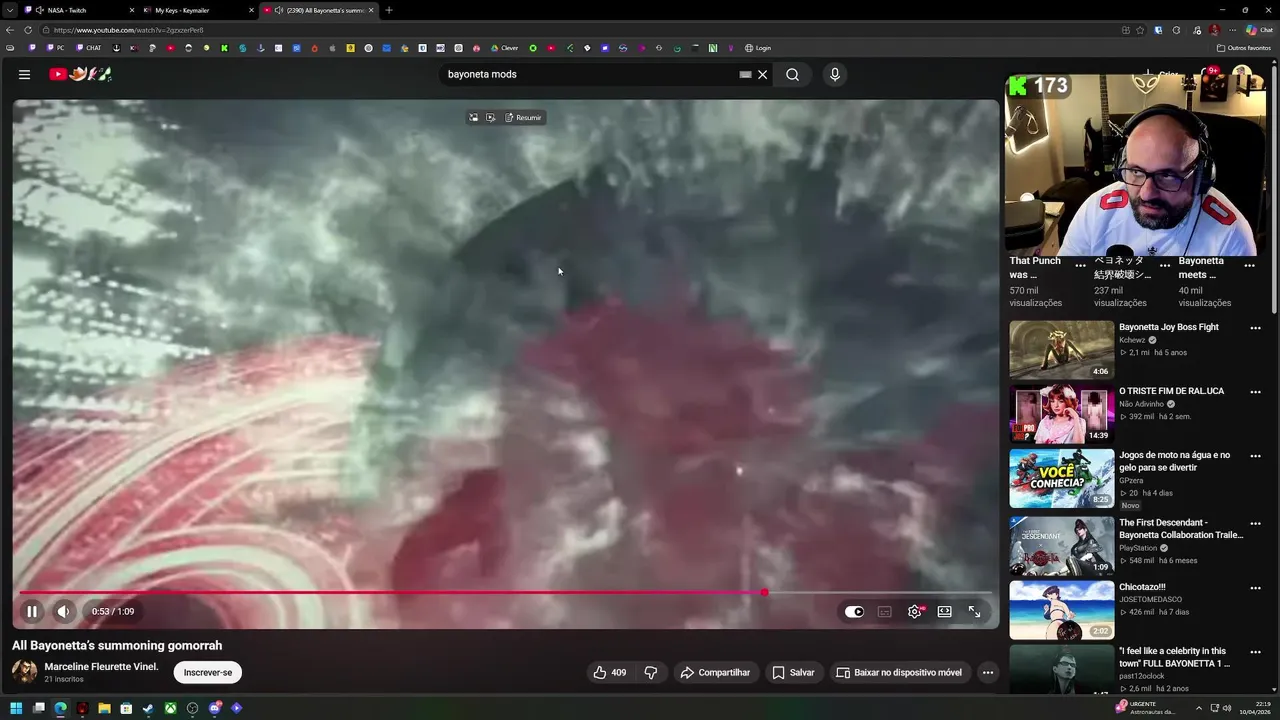Open the YouTube hamburger guide menu
Screen dimensions: 1280x720
point(24,74)
